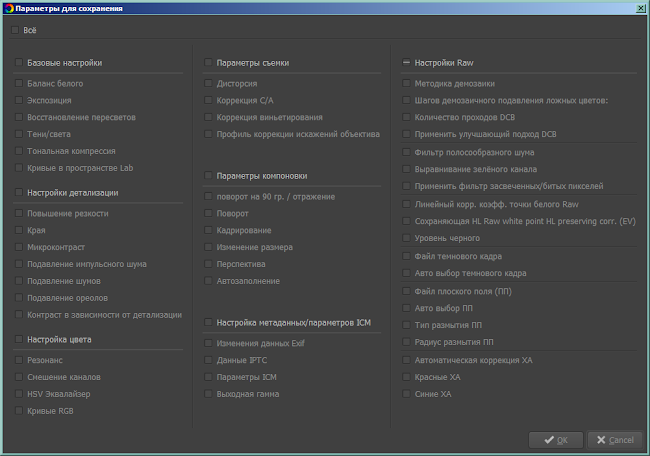650x456 pixels.
Task: Tick "Количество проходов DCB"
Action: pyautogui.click(x=406, y=117)
